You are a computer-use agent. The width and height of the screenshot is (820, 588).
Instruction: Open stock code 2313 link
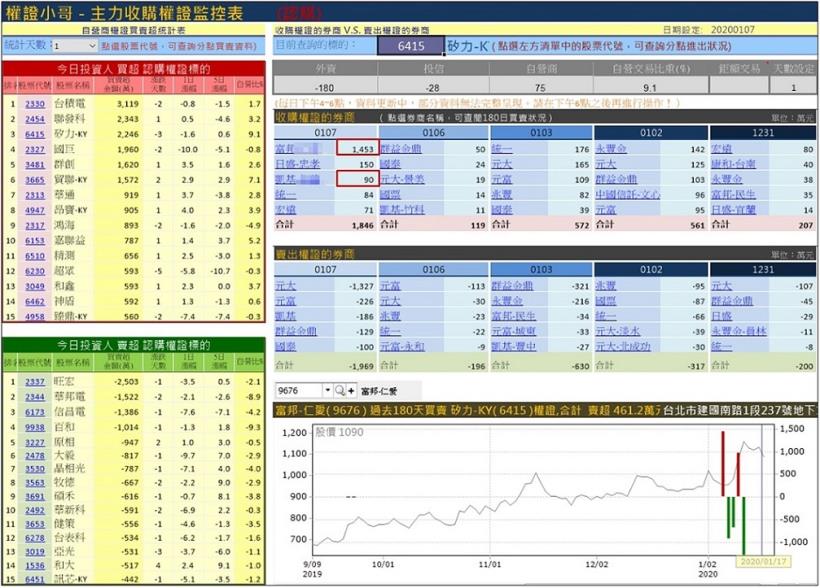tap(35, 195)
